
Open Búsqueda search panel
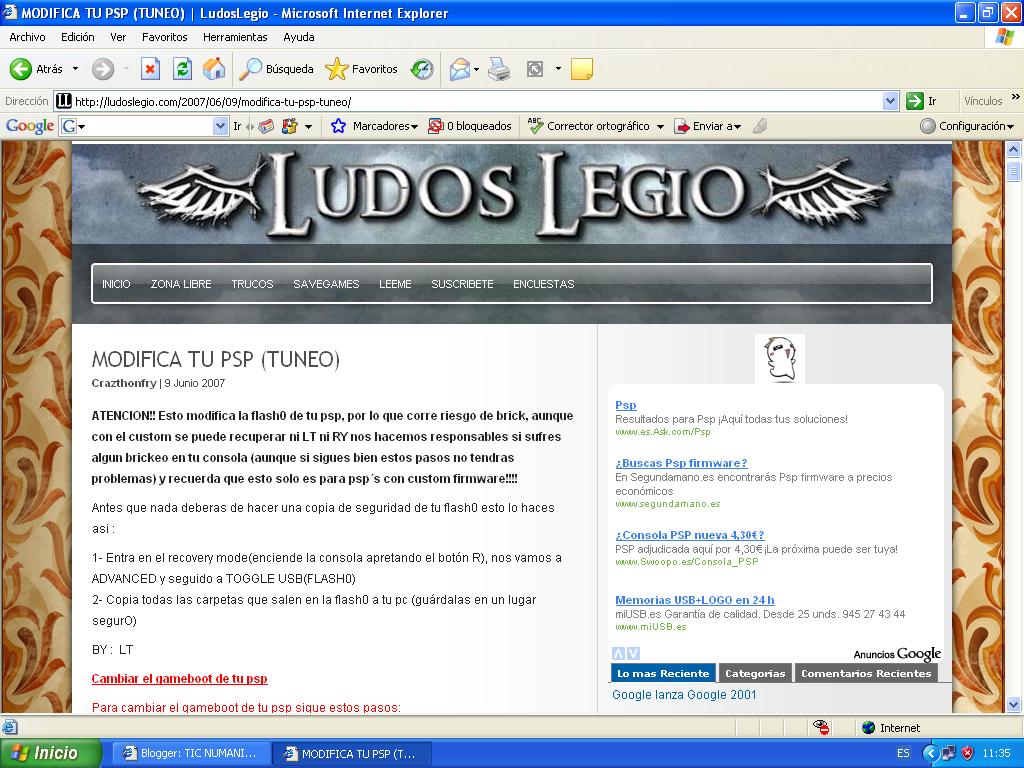276,69
